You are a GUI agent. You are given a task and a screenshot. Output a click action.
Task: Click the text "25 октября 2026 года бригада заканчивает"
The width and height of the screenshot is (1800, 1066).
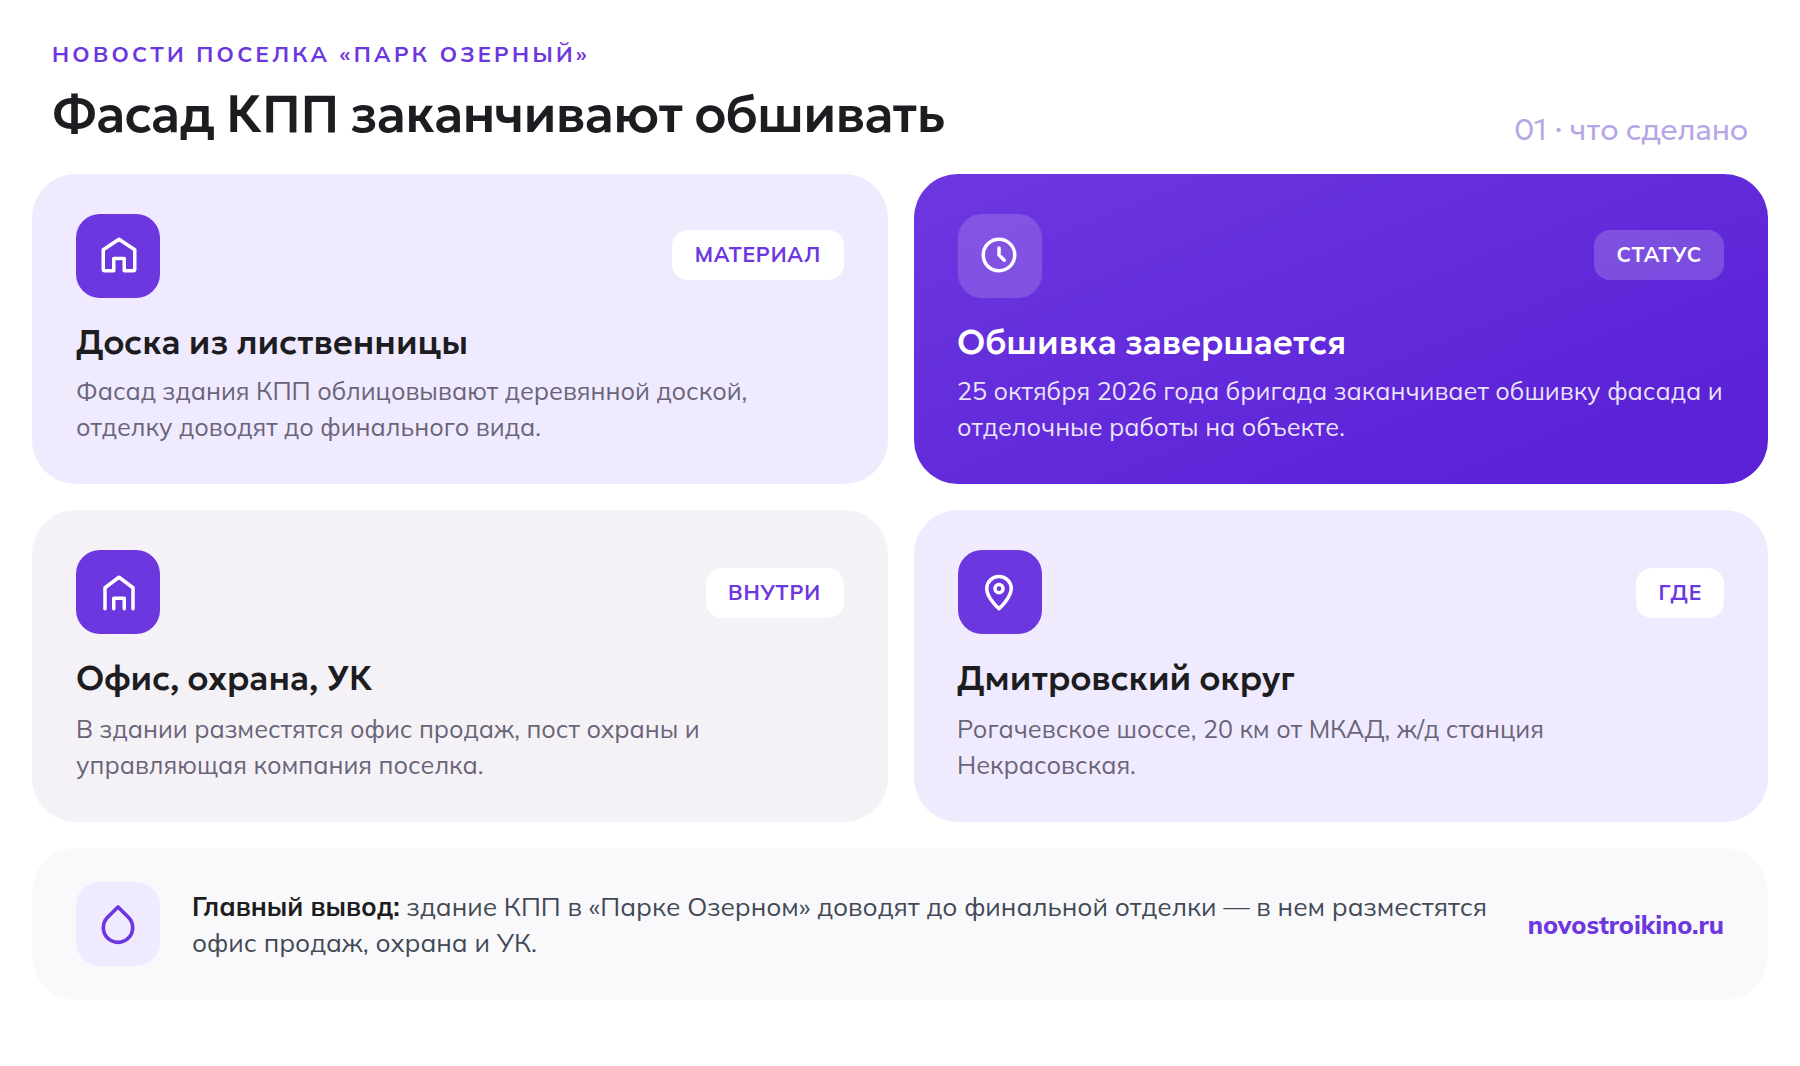point(1223,392)
